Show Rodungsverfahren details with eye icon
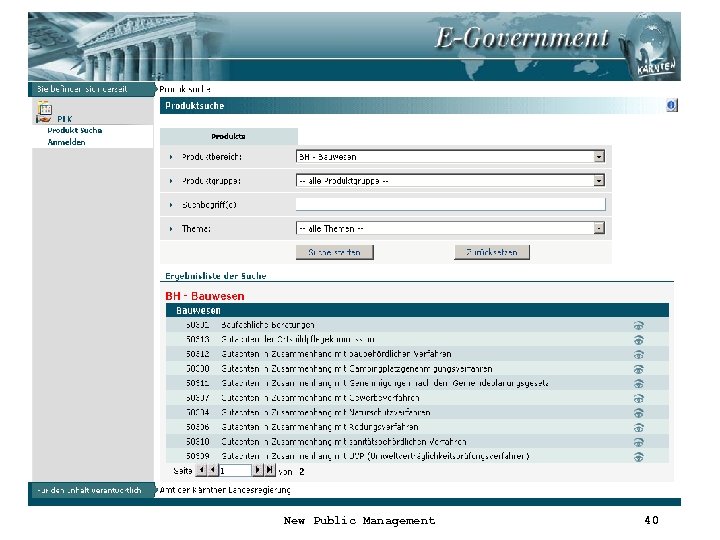Image resolution: width=720 pixels, height=540 pixels. tap(638, 428)
